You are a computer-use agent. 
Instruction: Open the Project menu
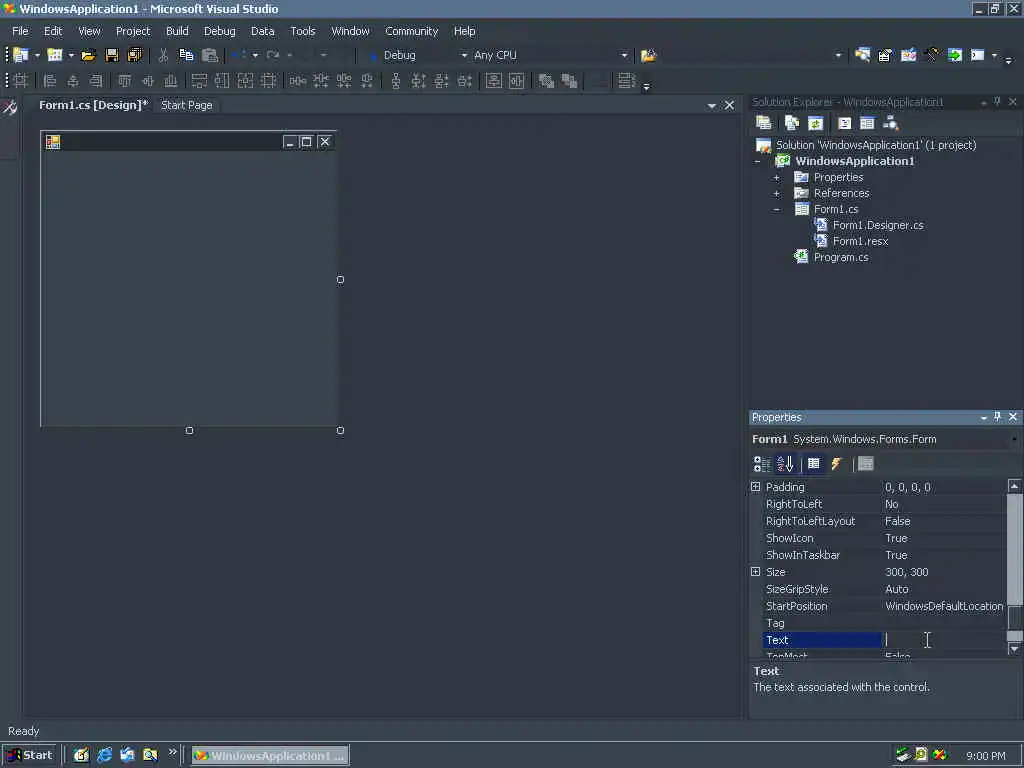(133, 31)
